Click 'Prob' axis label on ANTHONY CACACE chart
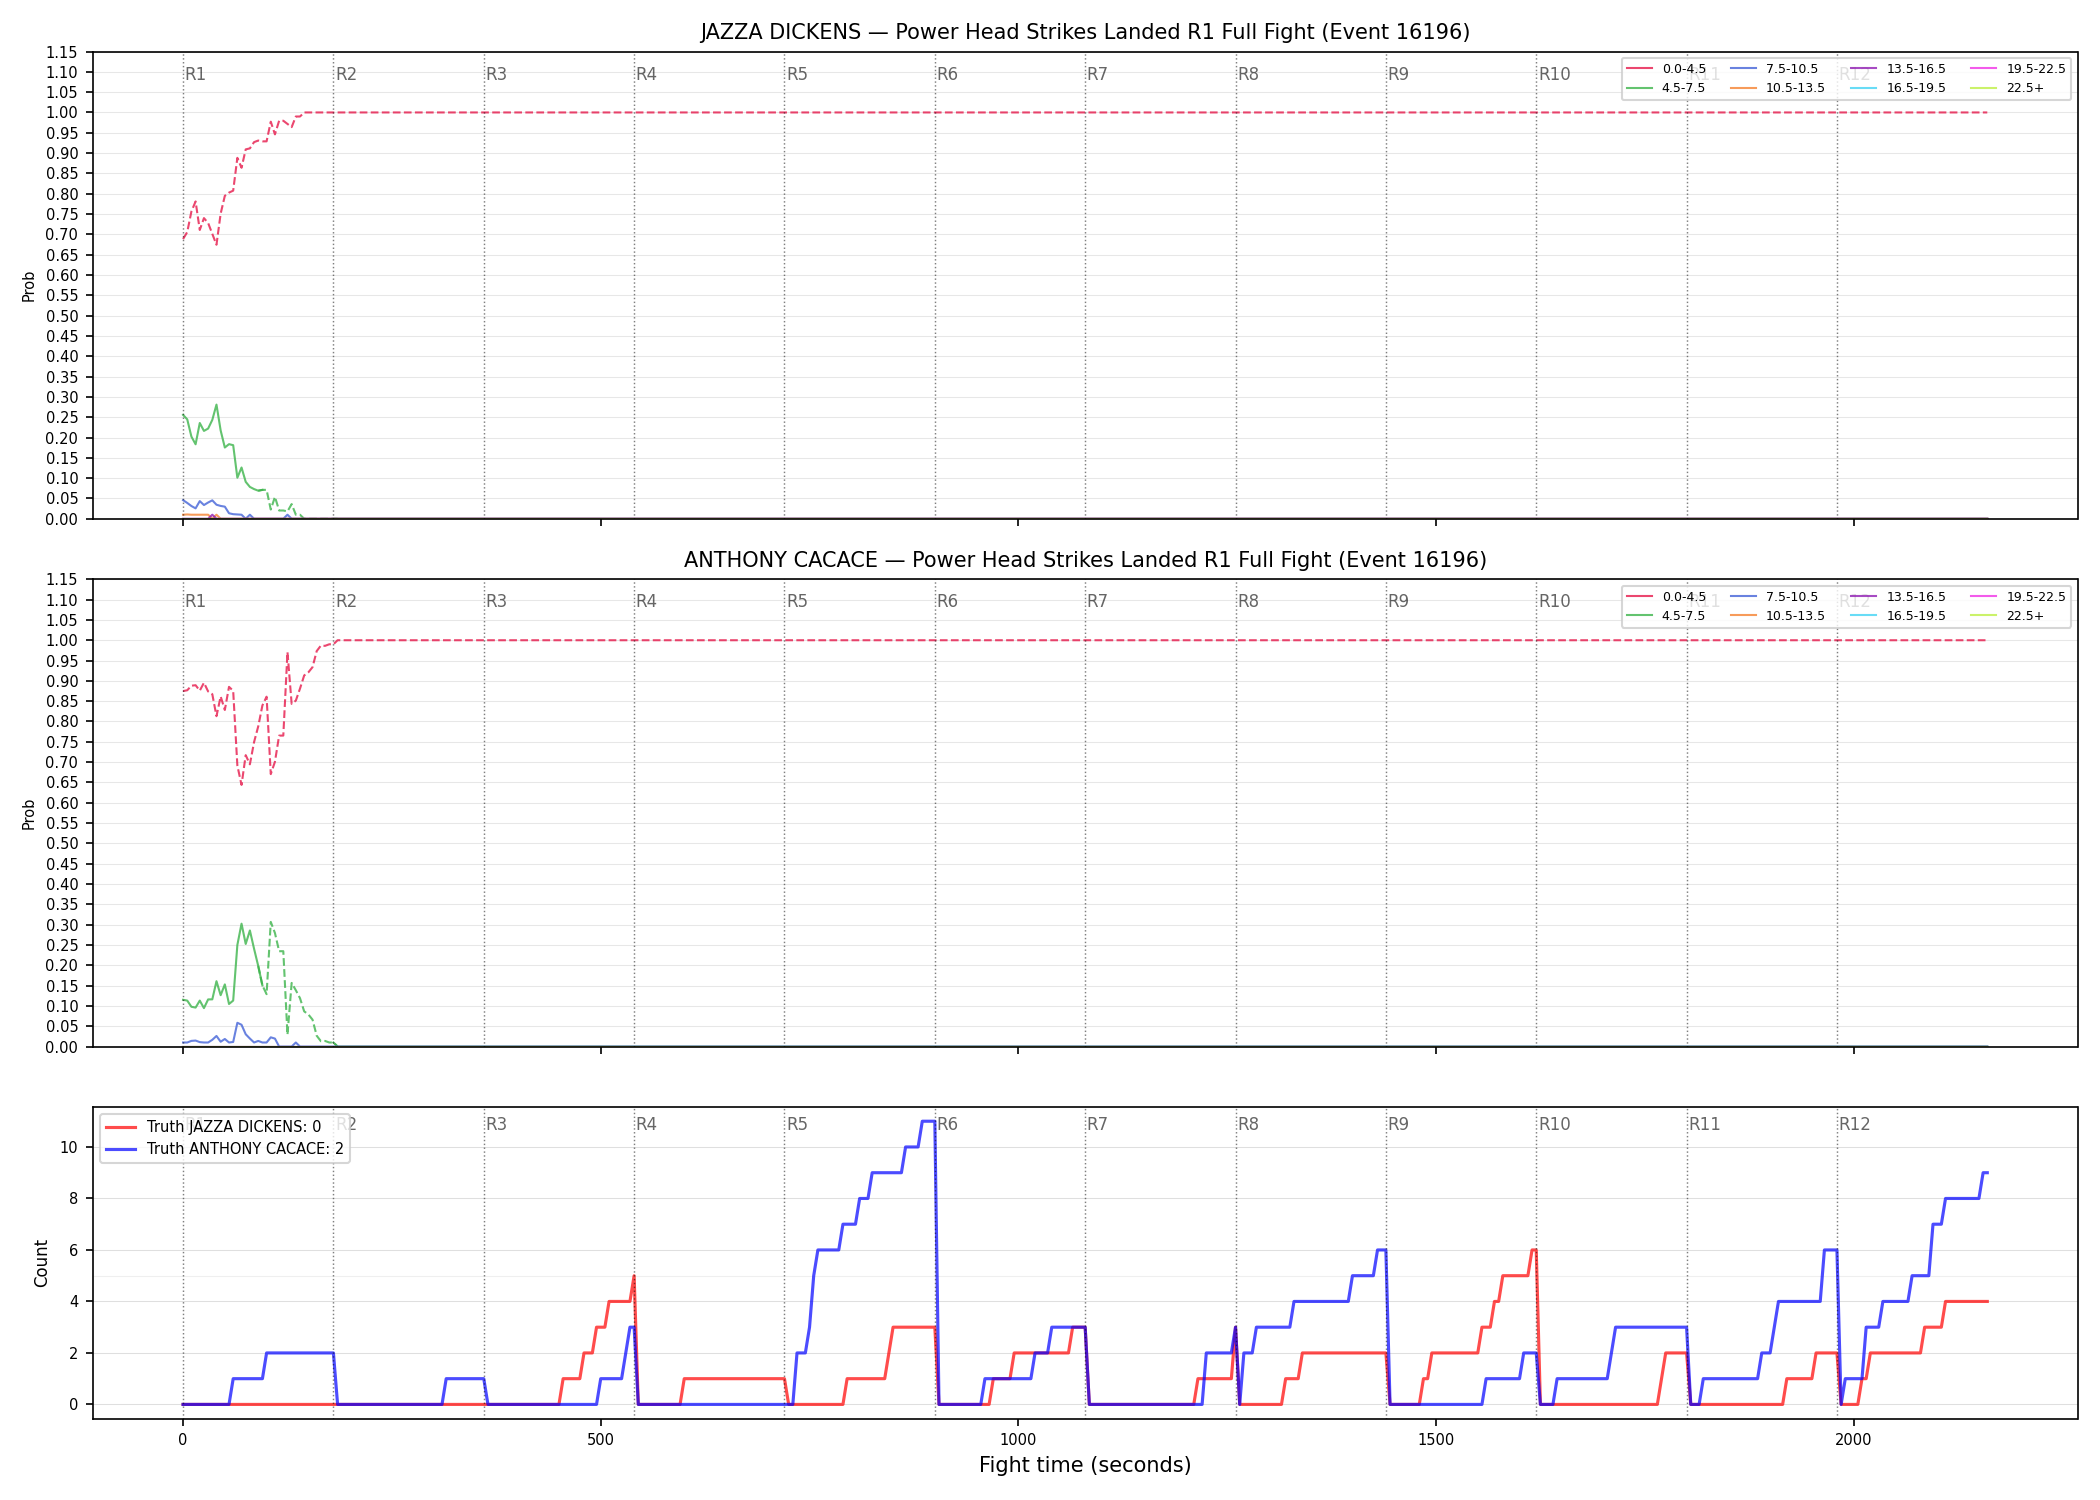The height and width of the screenshot is (1500, 2100). coord(29,814)
